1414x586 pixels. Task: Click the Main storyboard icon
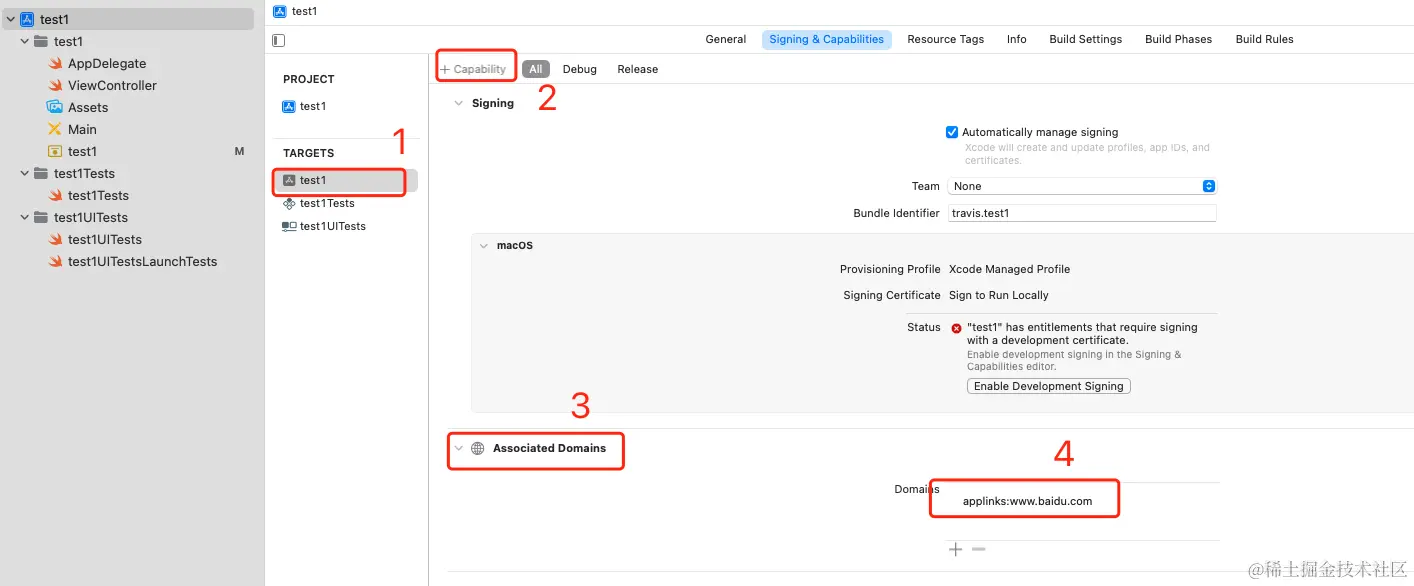click(x=55, y=129)
